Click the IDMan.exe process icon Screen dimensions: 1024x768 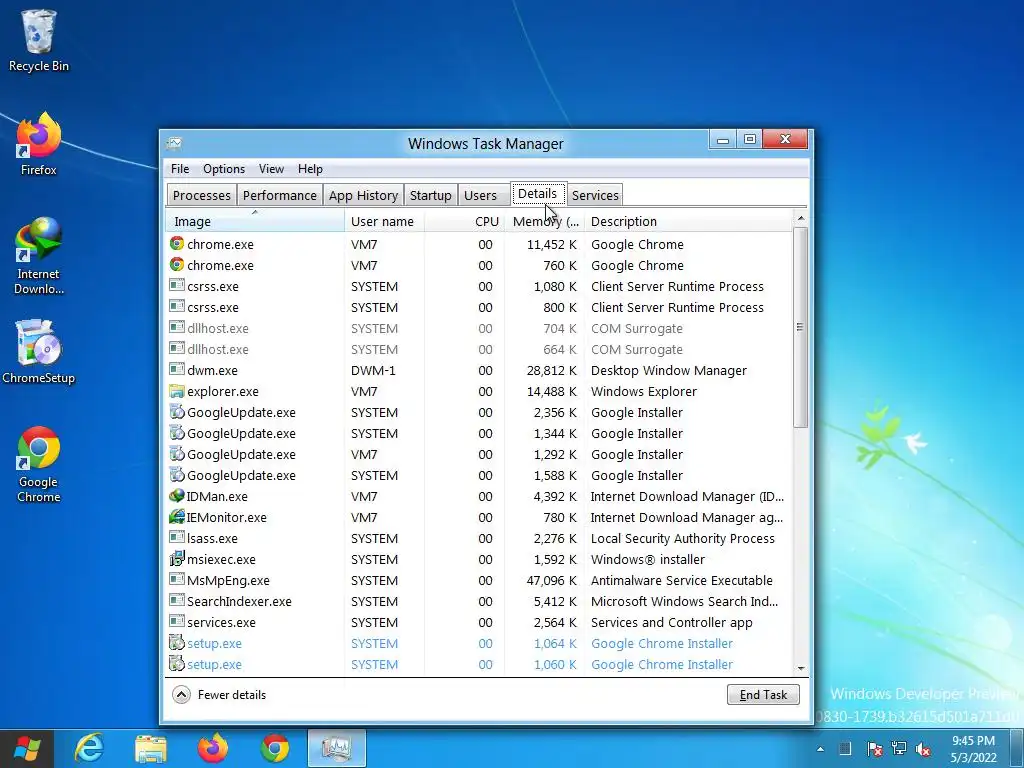176,496
